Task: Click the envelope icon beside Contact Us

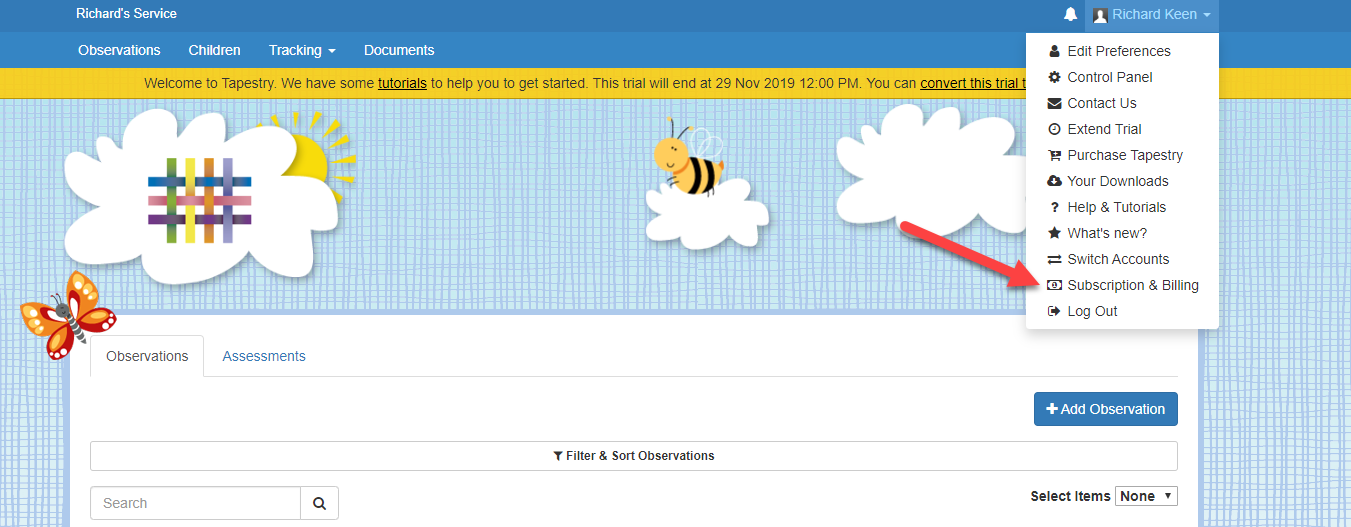Action: (x=1054, y=103)
